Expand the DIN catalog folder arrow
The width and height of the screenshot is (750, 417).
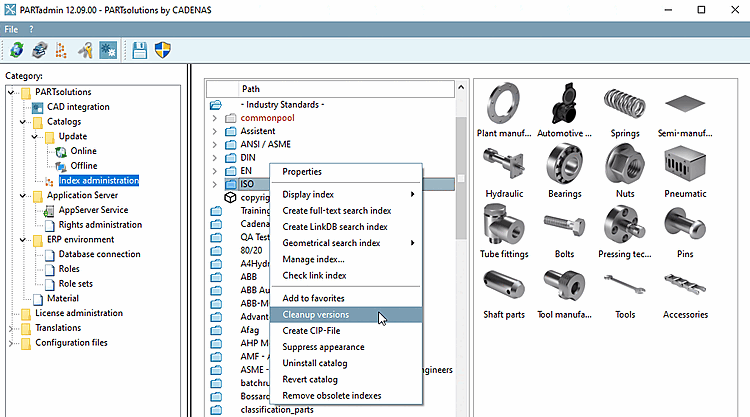pos(214,158)
